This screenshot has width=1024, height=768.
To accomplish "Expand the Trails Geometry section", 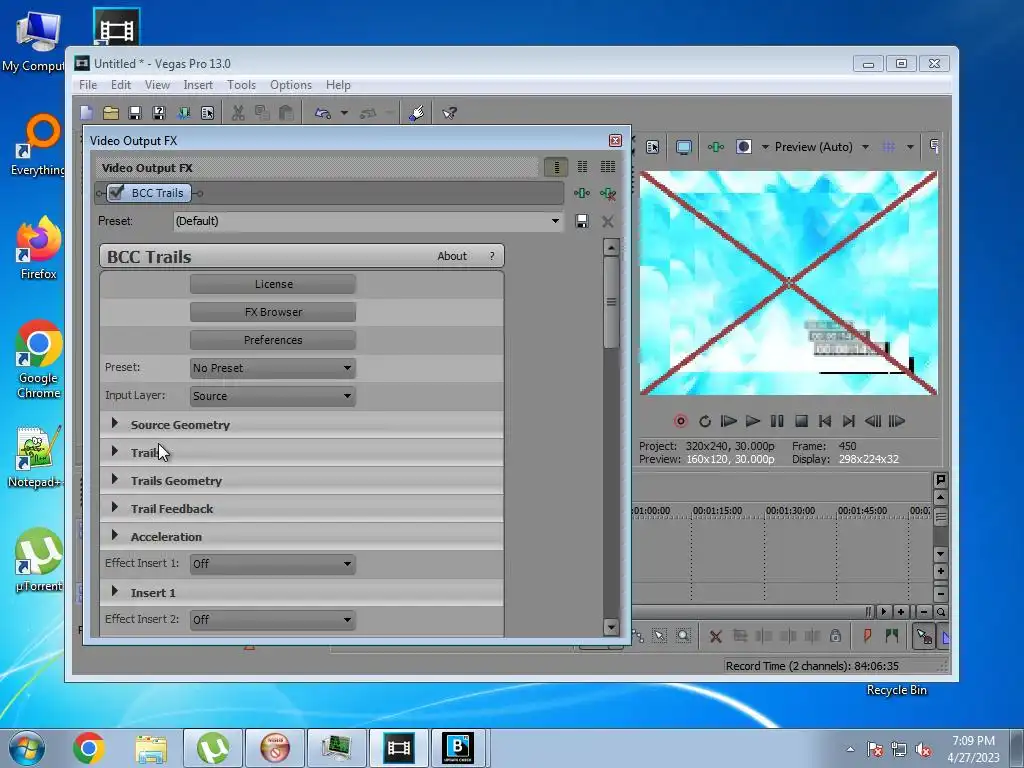I will pos(115,479).
